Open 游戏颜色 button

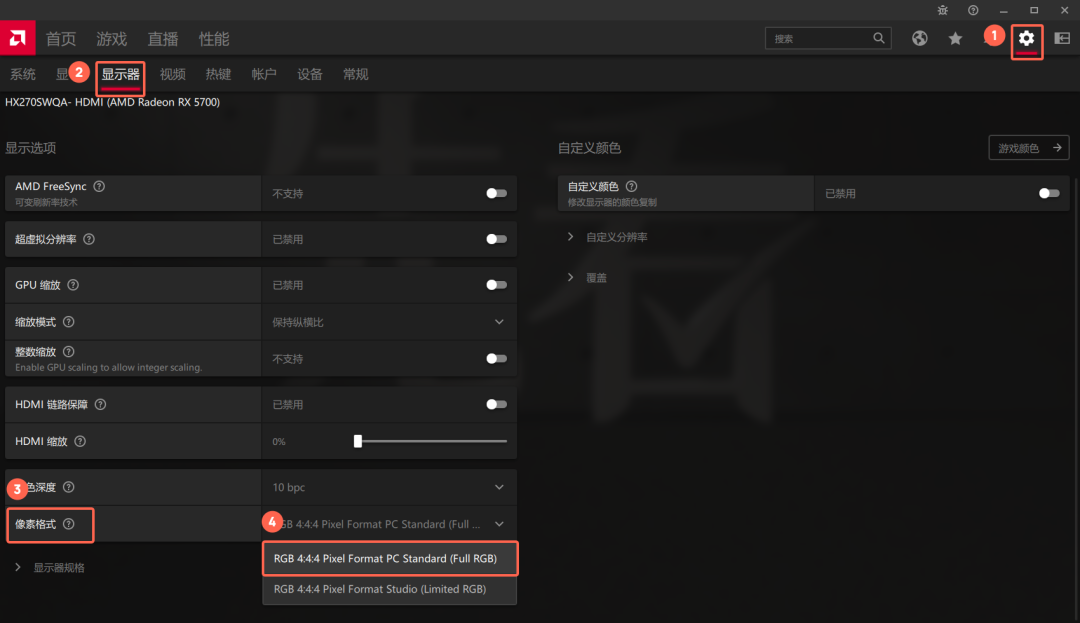click(x=1029, y=148)
